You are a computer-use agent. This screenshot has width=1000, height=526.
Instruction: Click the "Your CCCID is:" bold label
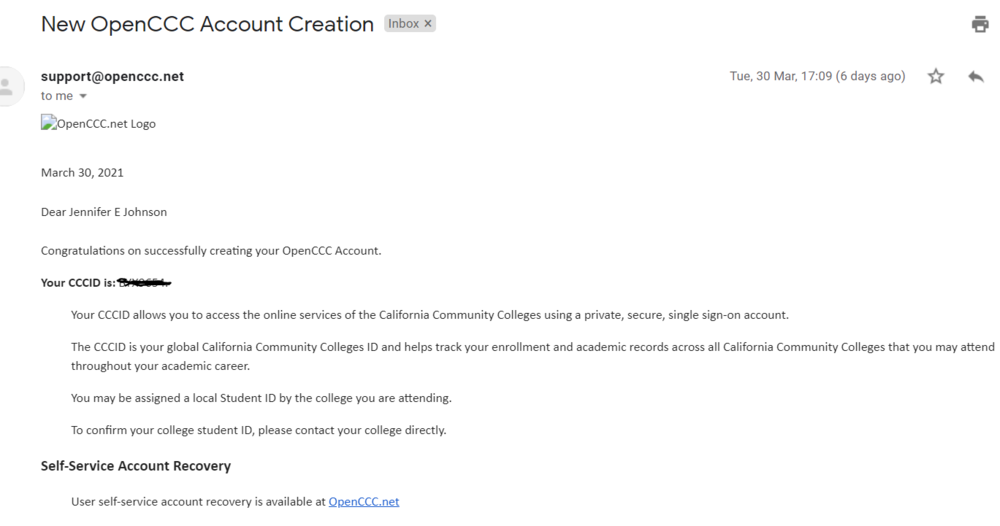pyautogui.click(x=76, y=283)
